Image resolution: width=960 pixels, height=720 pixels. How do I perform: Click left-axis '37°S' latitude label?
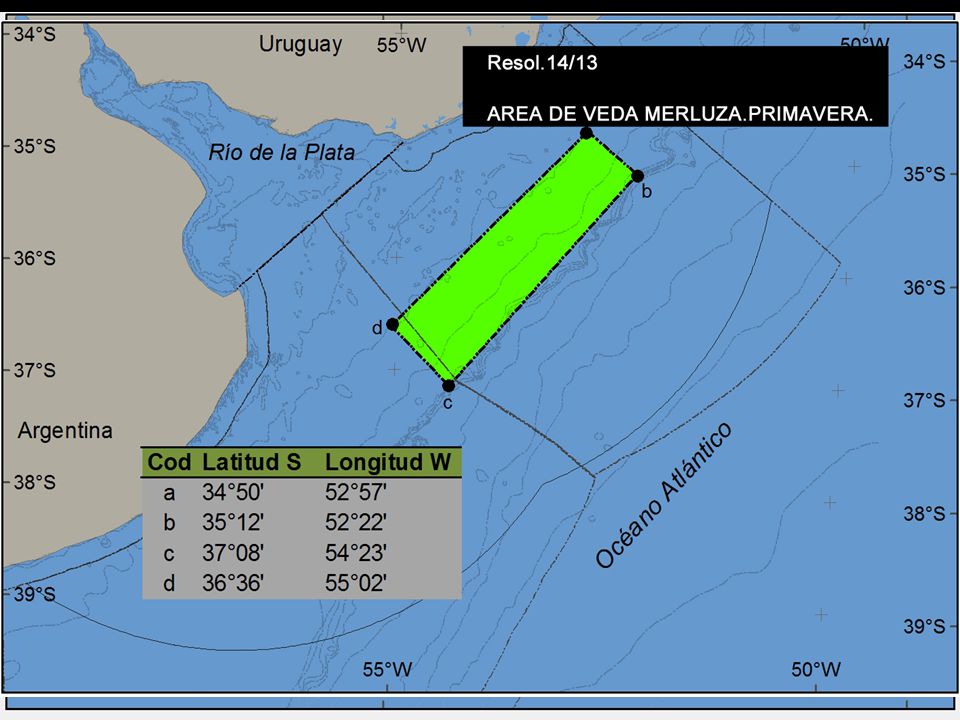click(35, 370)
